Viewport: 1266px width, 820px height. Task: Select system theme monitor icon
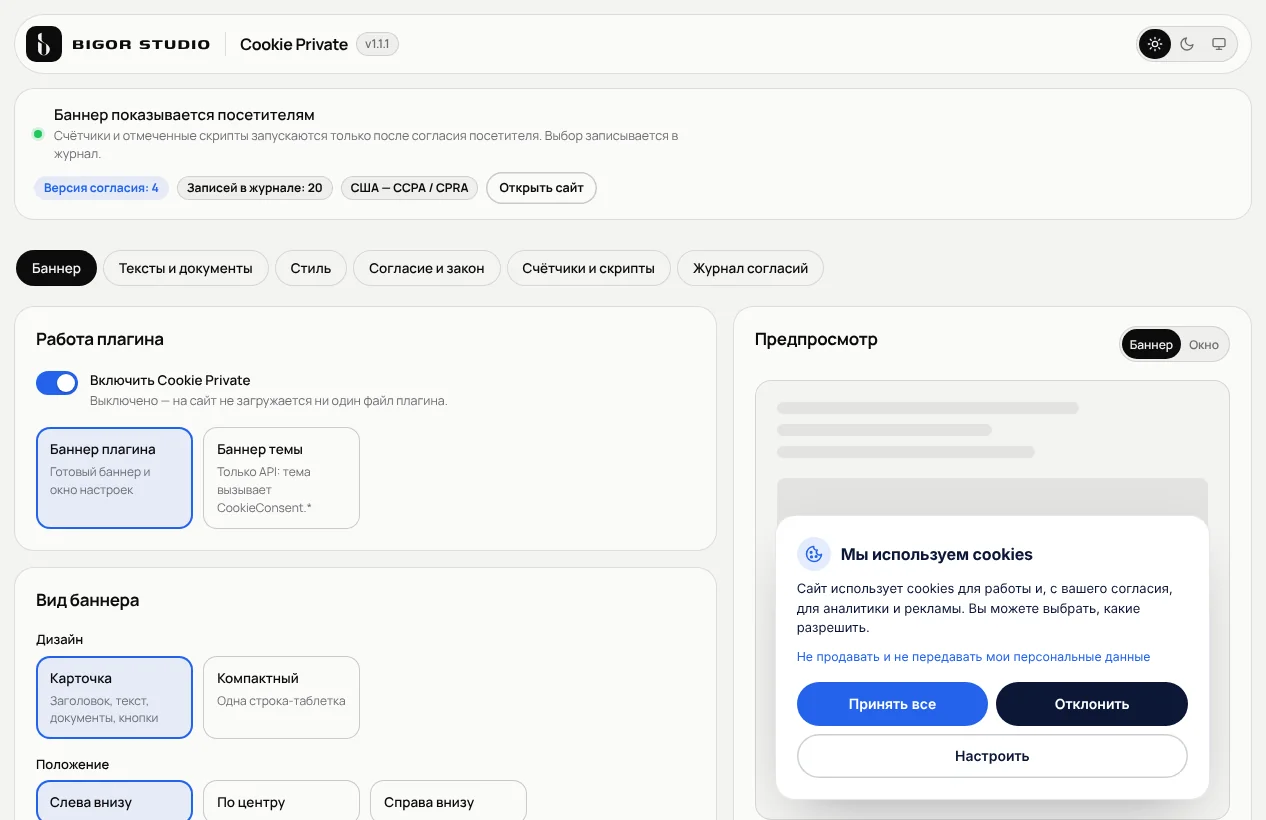(1219, 44)
